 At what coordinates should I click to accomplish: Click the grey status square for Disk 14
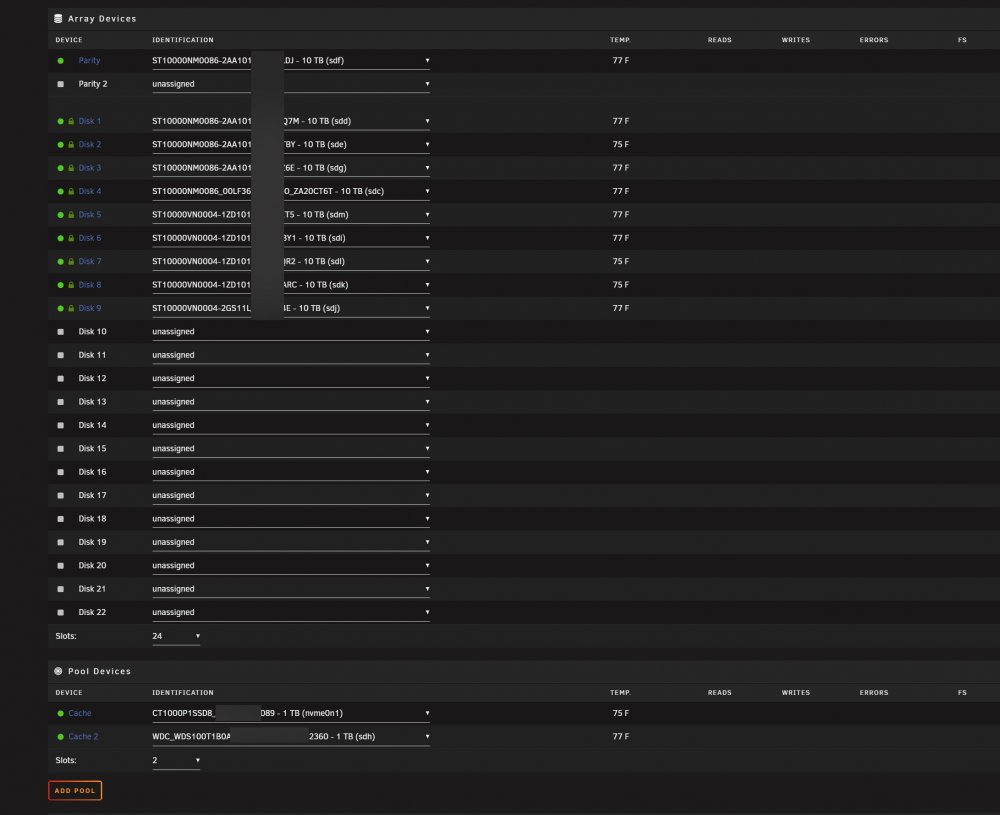tap(61, 425)
